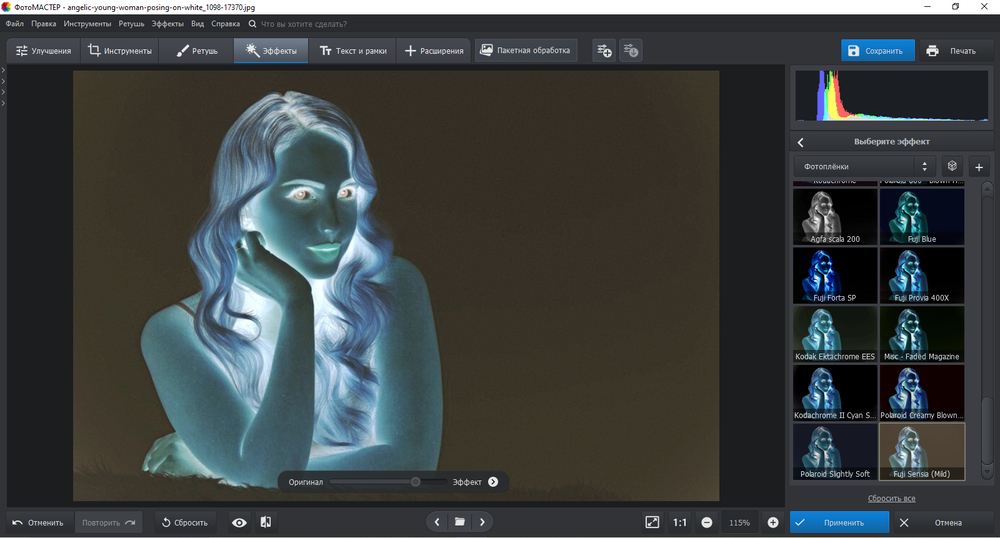Click the zoom in plus icon
The height and width of the screenshot is (538, 1000).
coord(773,522)
